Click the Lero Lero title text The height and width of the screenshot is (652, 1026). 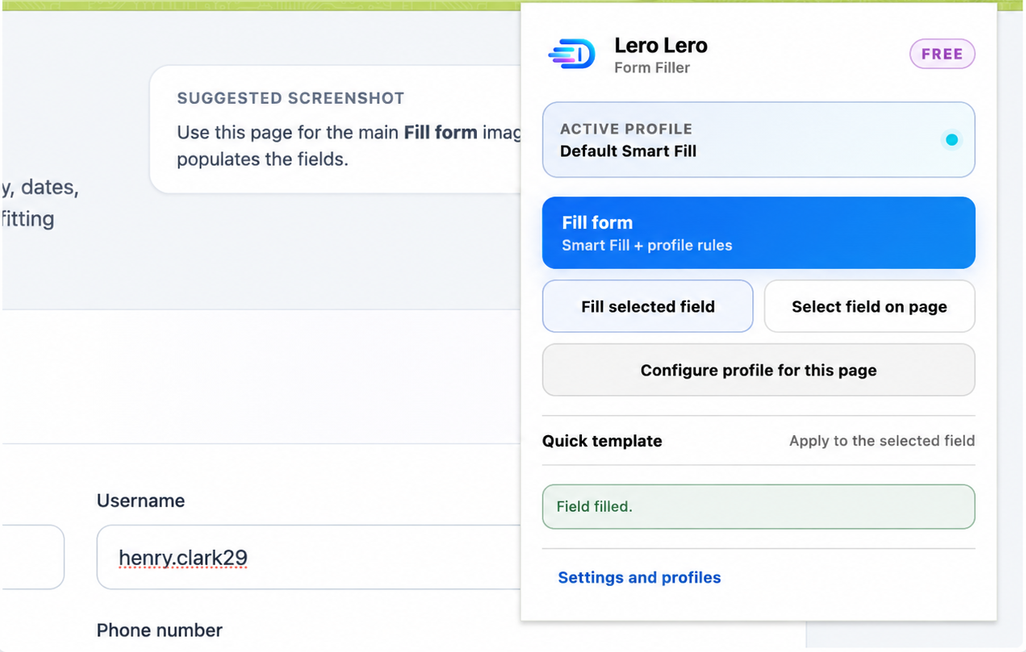click(x=660, y=45)
